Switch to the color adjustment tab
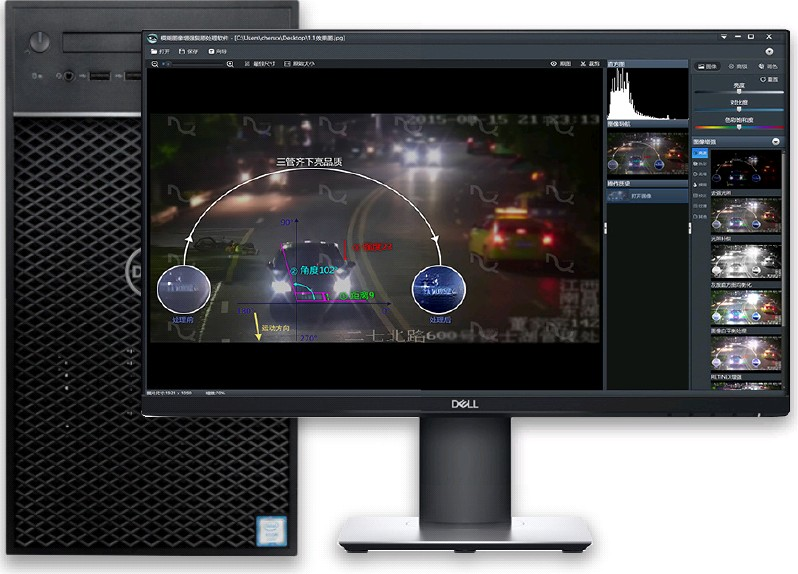Viewport: 798px width, 574px height. coord(768,65)
